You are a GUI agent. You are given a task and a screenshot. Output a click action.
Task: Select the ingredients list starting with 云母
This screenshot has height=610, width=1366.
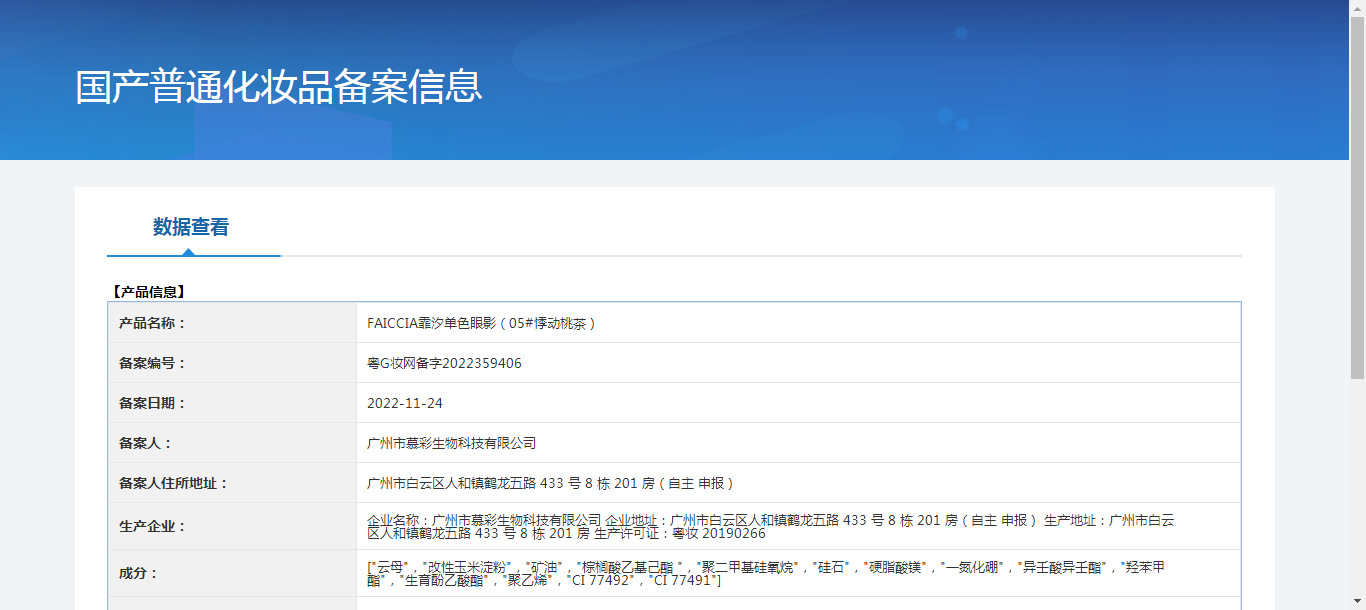766,573
